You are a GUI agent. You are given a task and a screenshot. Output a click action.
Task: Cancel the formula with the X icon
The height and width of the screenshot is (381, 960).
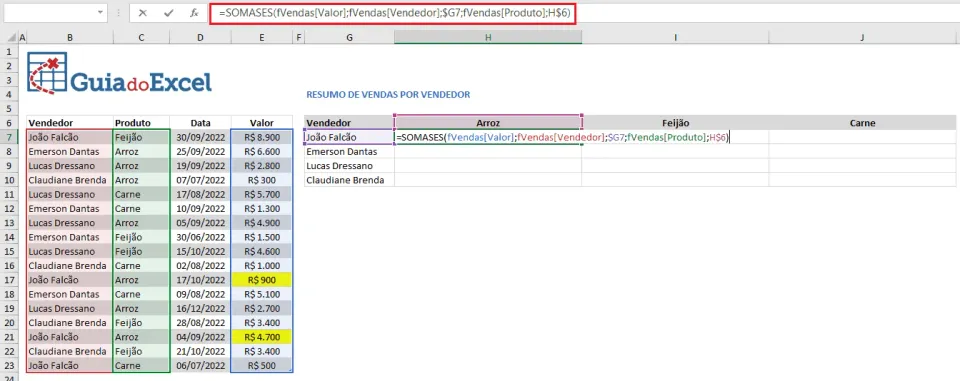(143, 13)
